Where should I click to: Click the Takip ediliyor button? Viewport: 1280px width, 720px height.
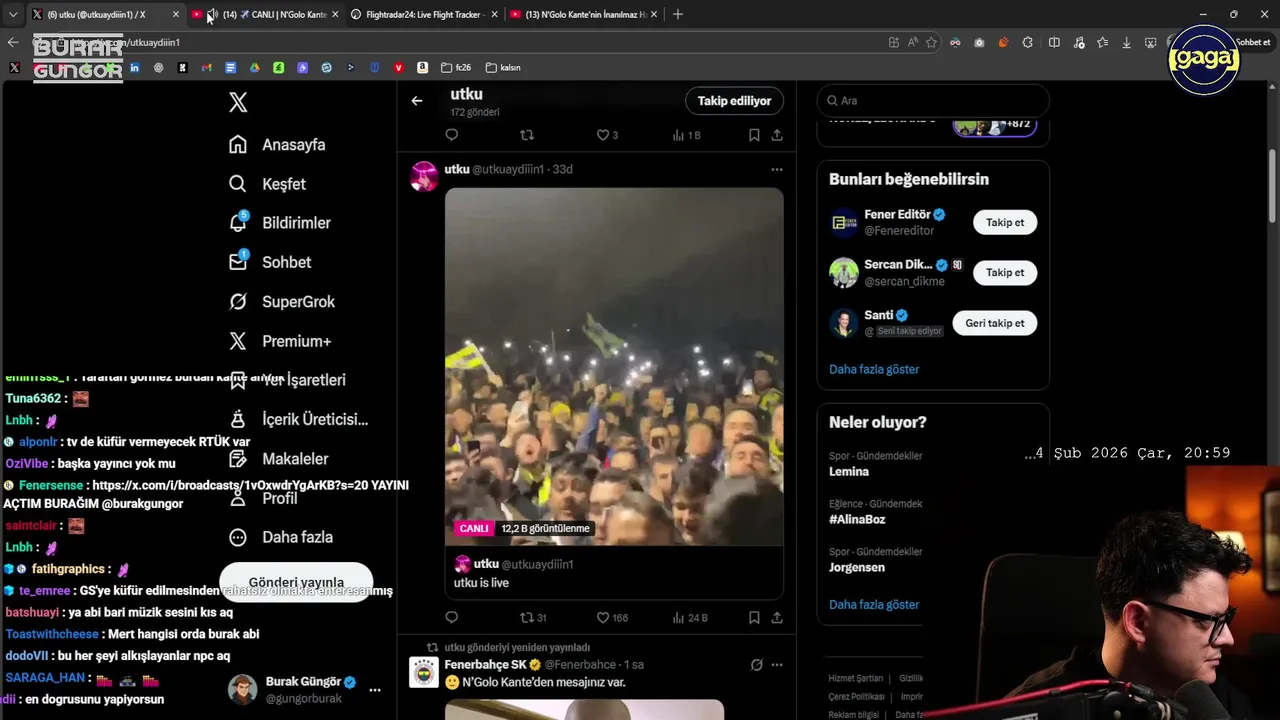coord(734,101)
